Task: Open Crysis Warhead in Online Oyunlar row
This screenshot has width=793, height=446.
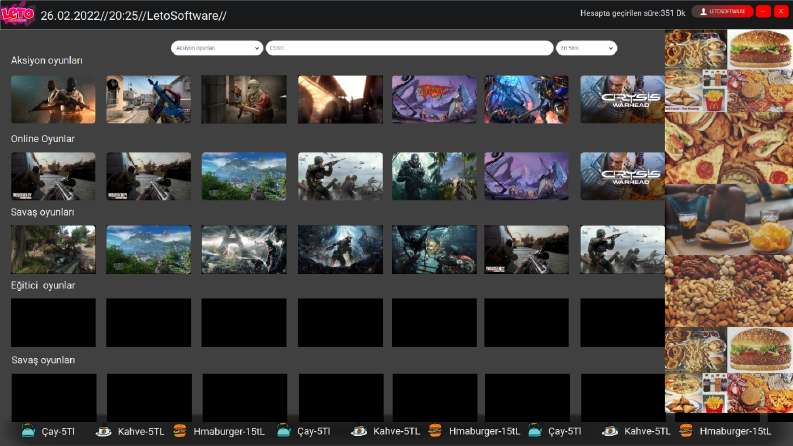Action: pos(622,176)
